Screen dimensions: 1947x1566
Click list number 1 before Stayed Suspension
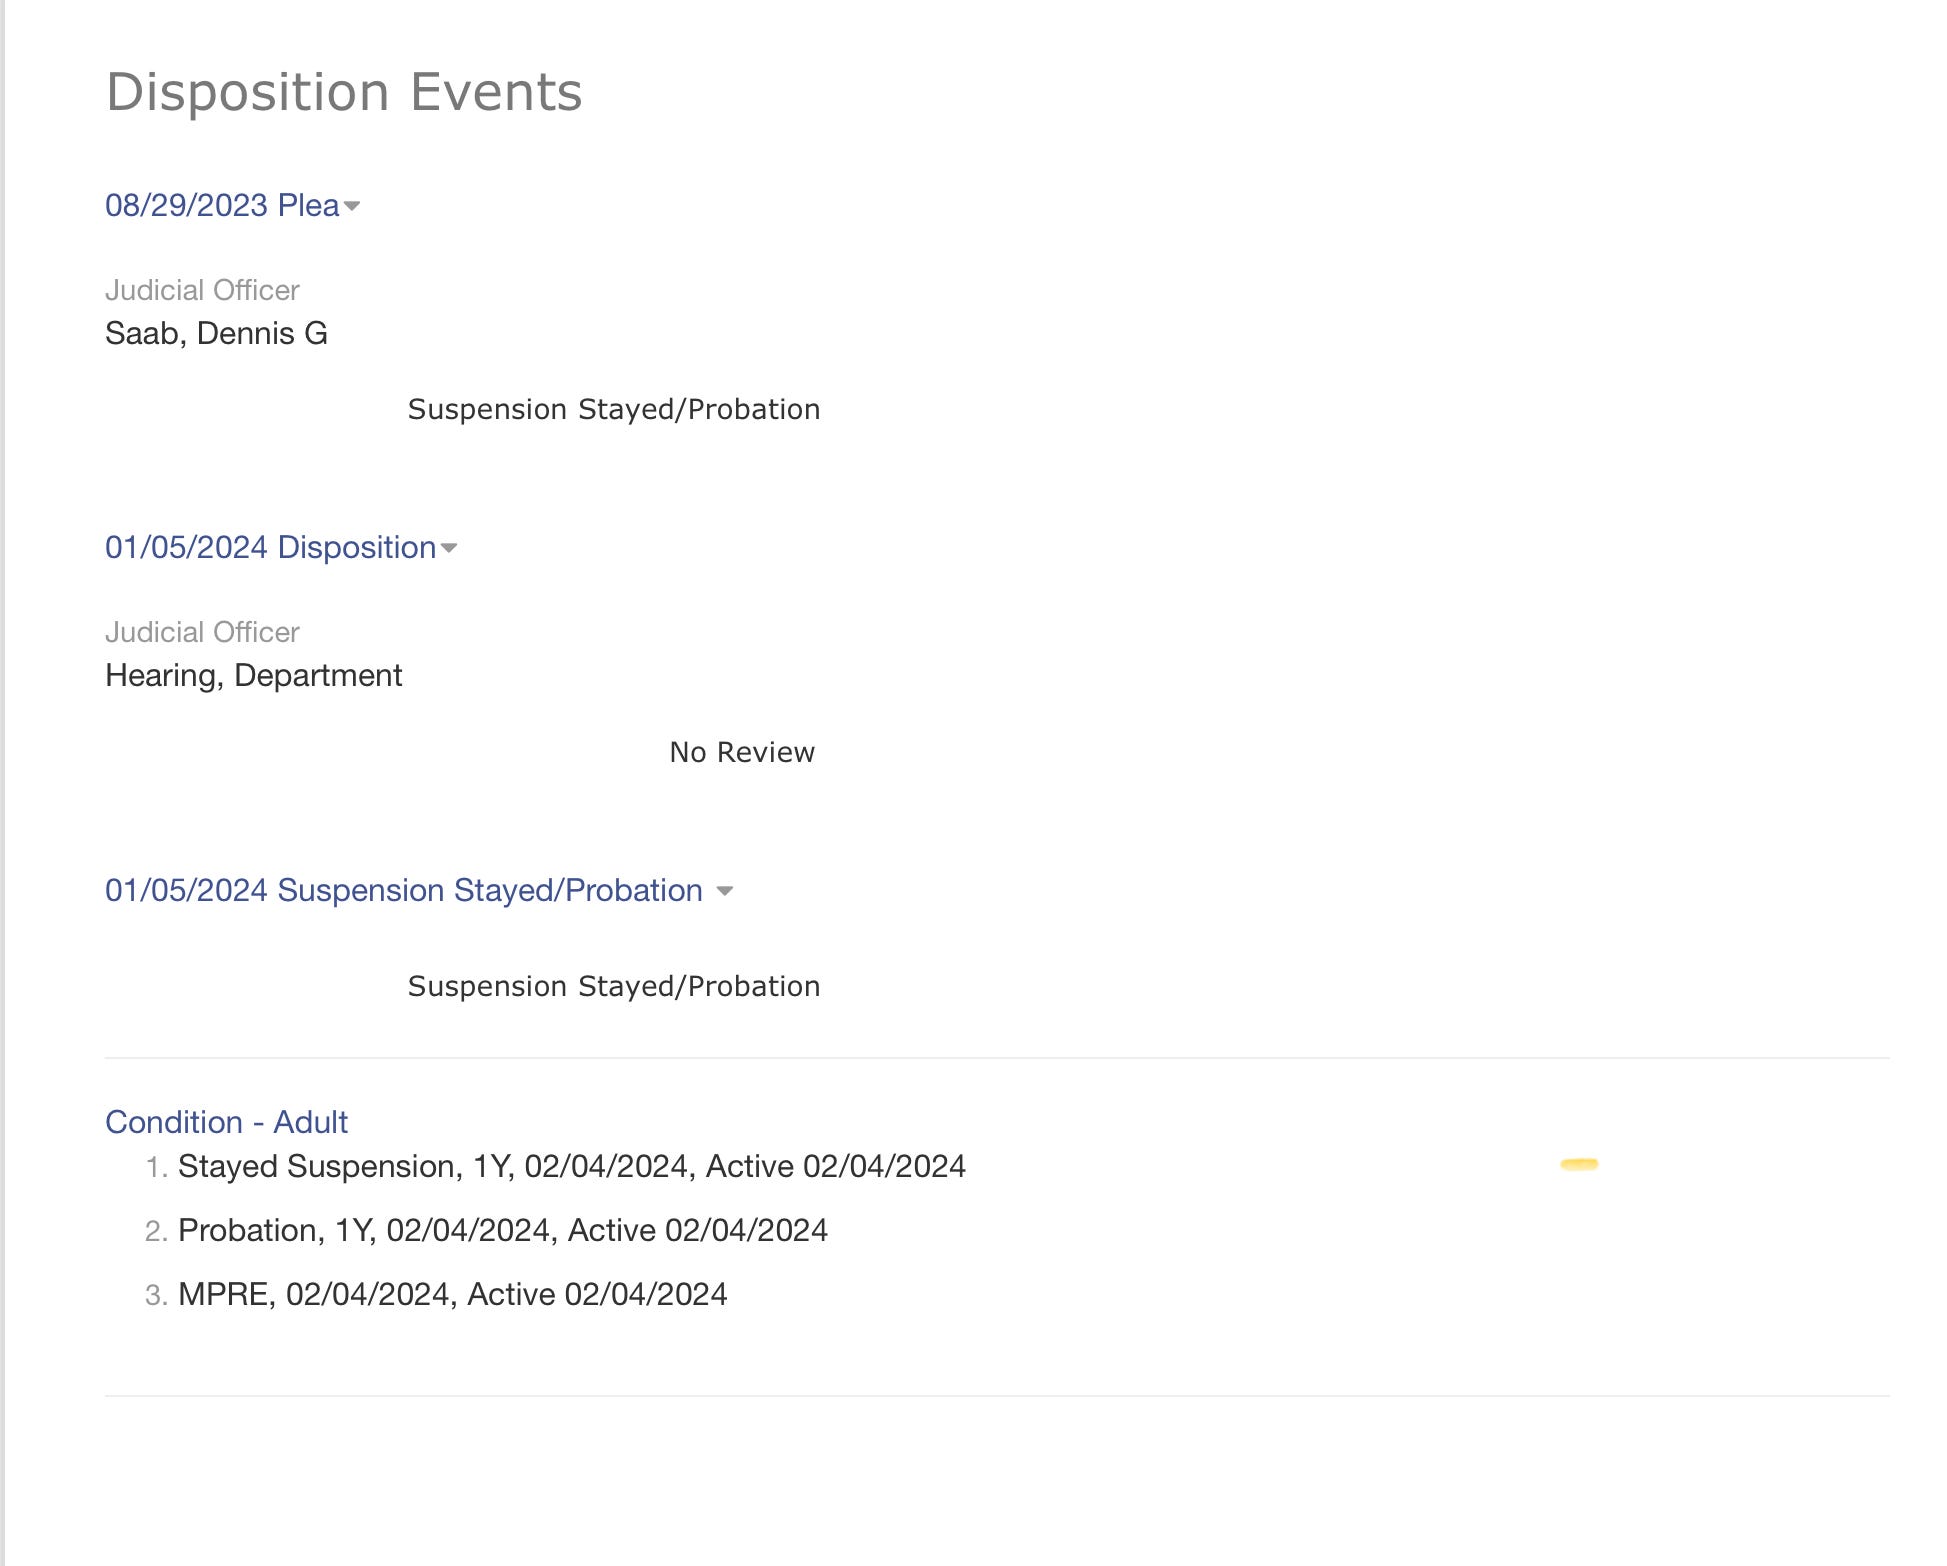pos(155,1167)
